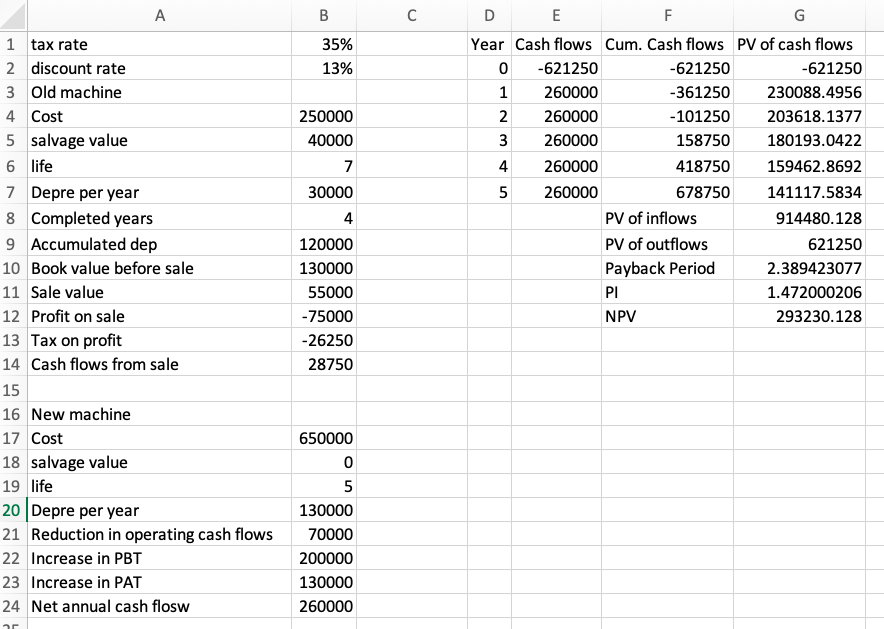884x629 pixels.
Task: Click the row 15 header
Action: click(x=13, y=389)
